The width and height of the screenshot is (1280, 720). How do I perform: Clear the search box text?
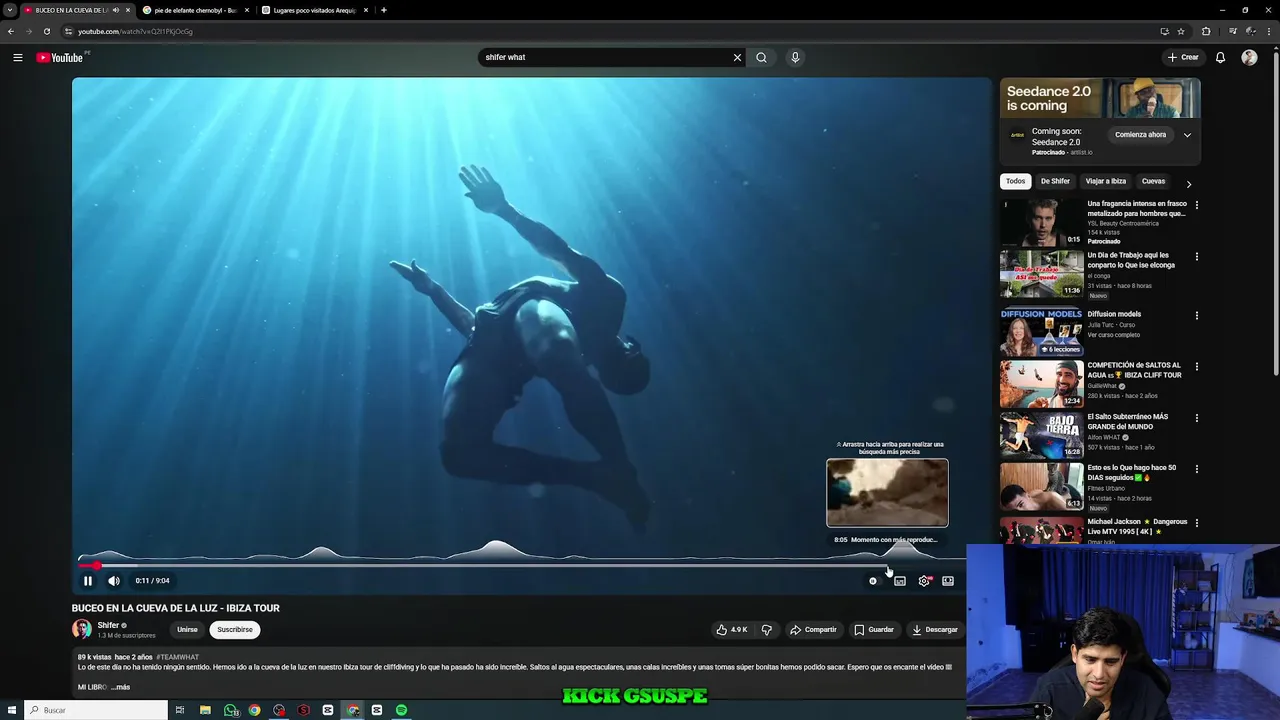pyautogui.click(x=737, y=57)
